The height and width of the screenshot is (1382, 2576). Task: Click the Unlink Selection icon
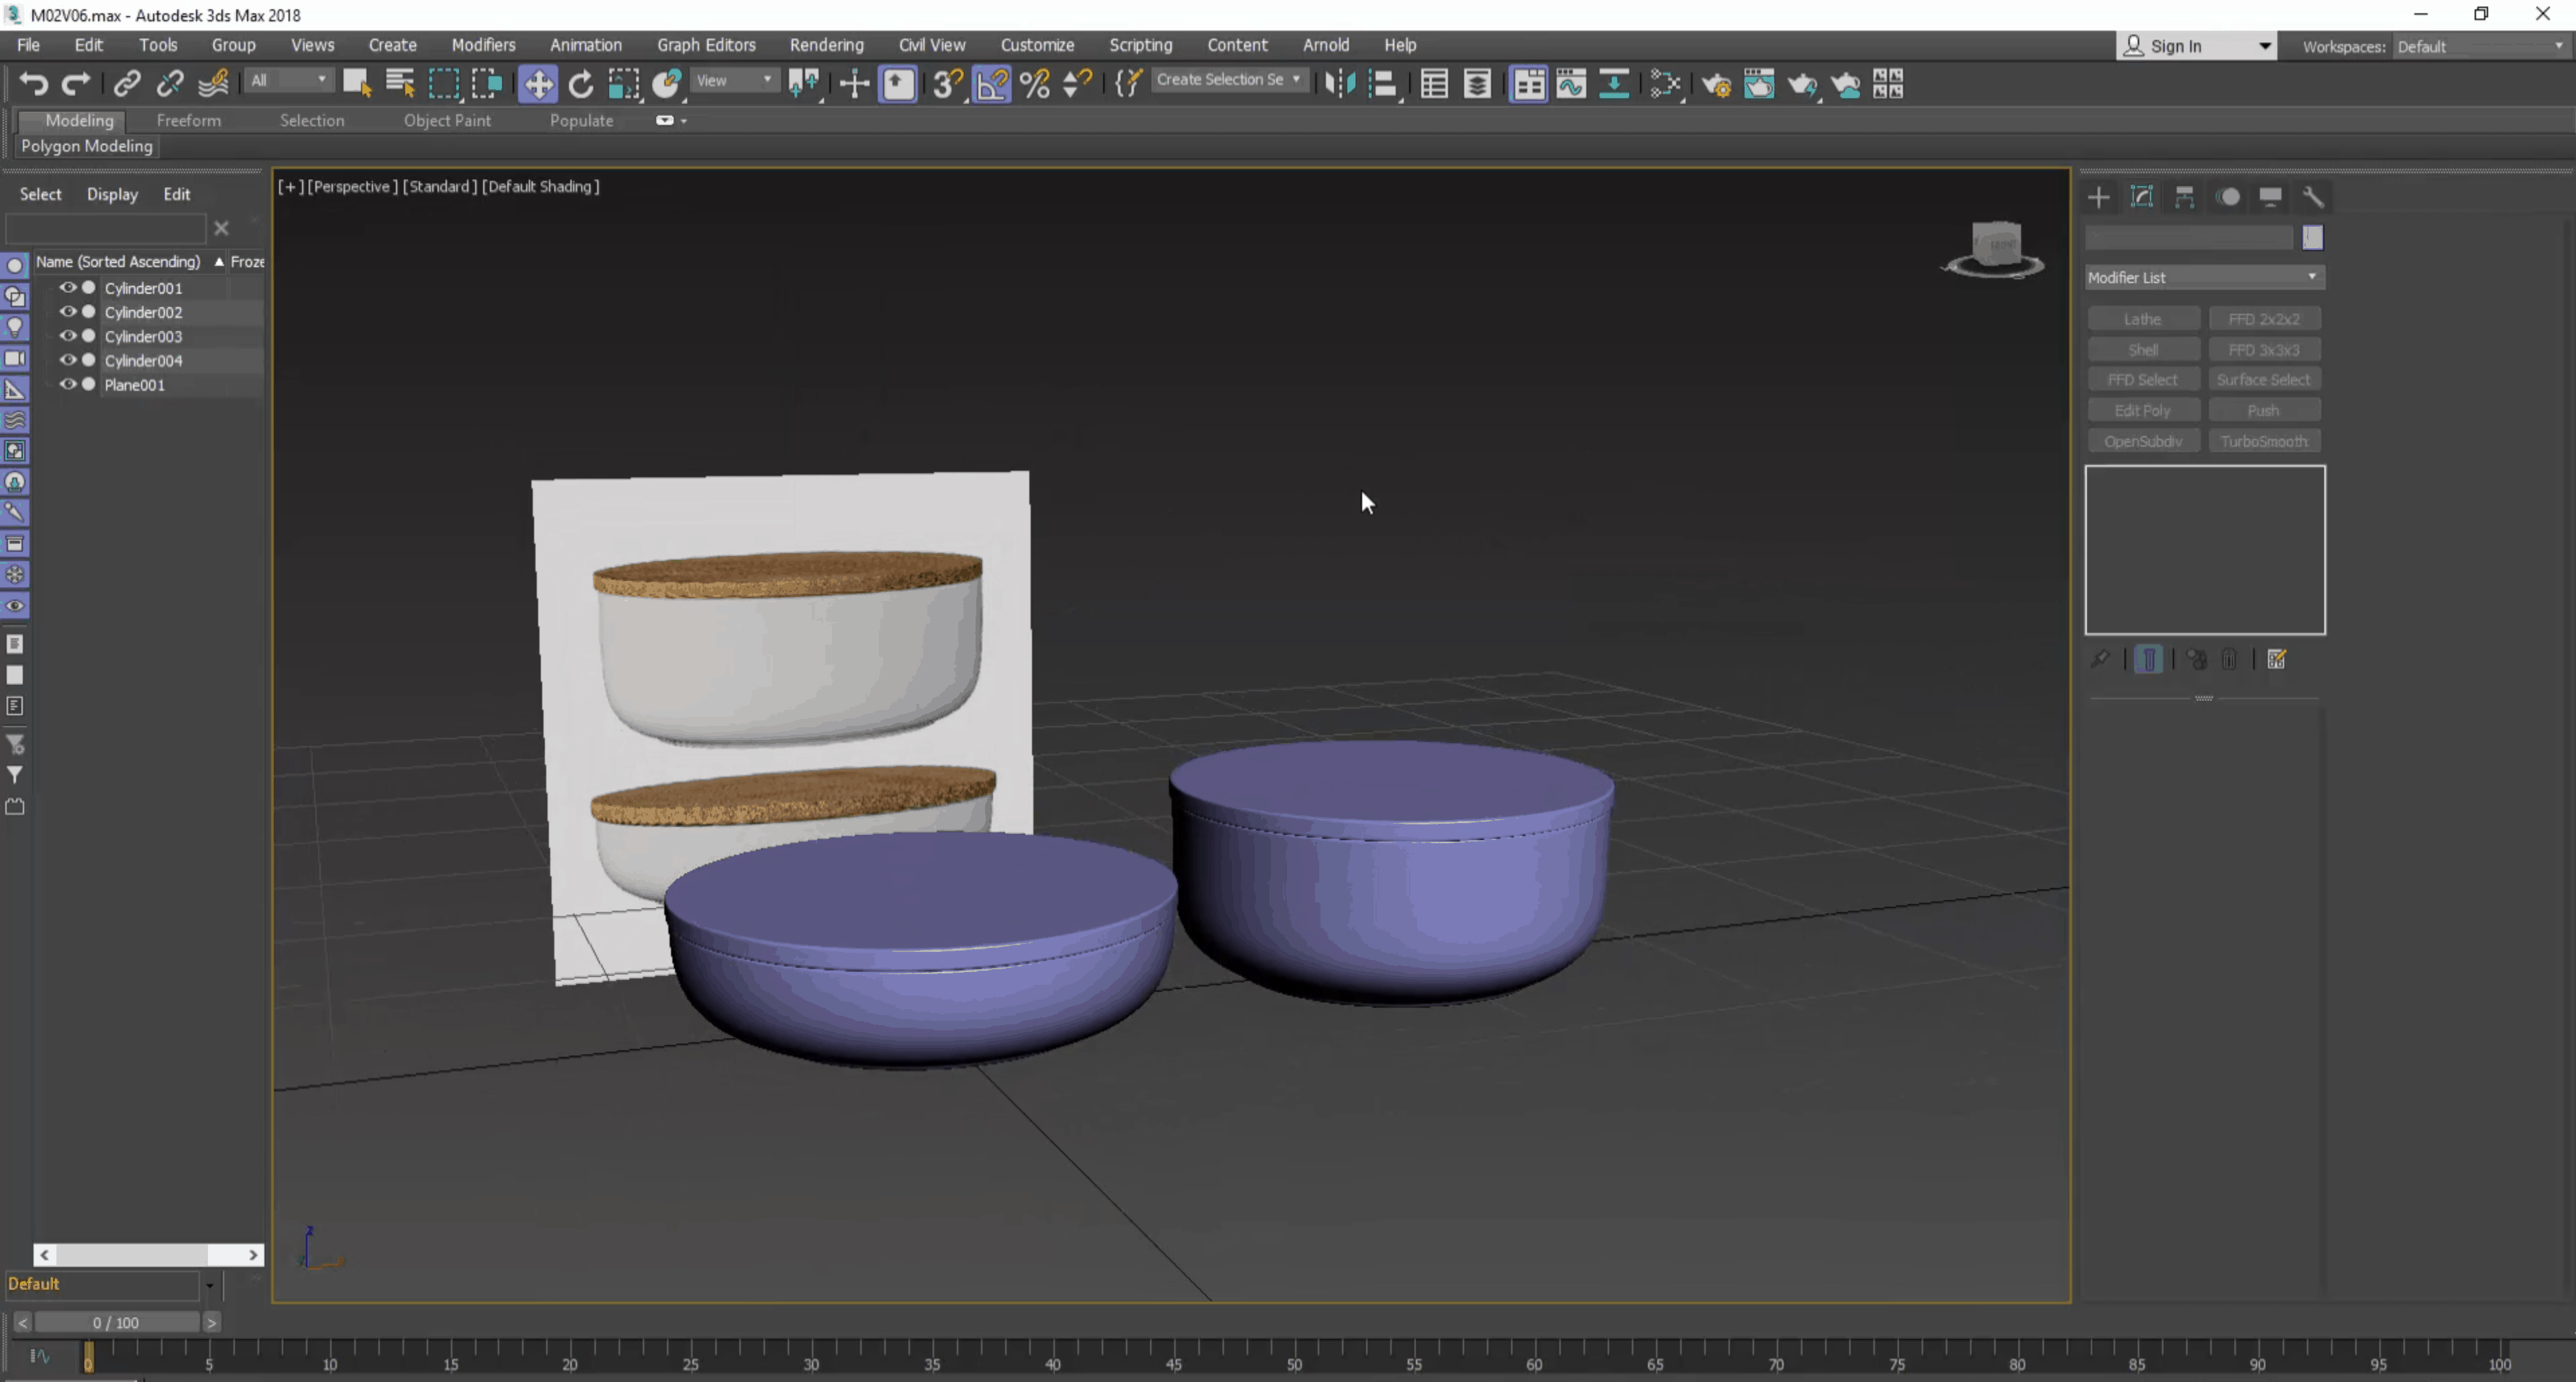(170, 84)
